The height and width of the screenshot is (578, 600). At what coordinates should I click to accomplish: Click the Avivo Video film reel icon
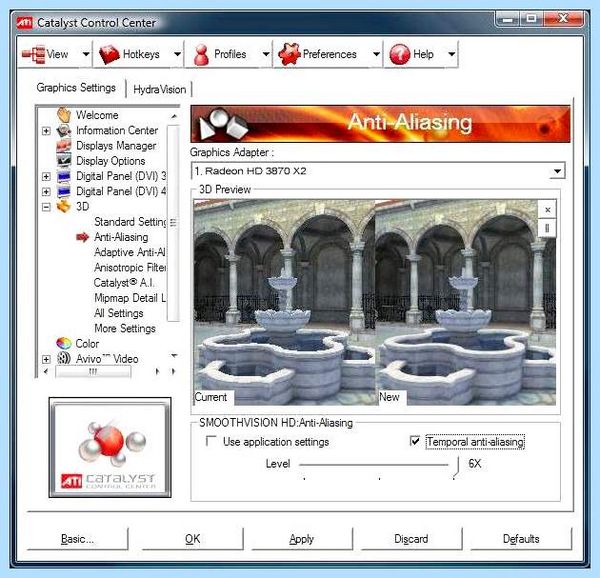[64, 358]
